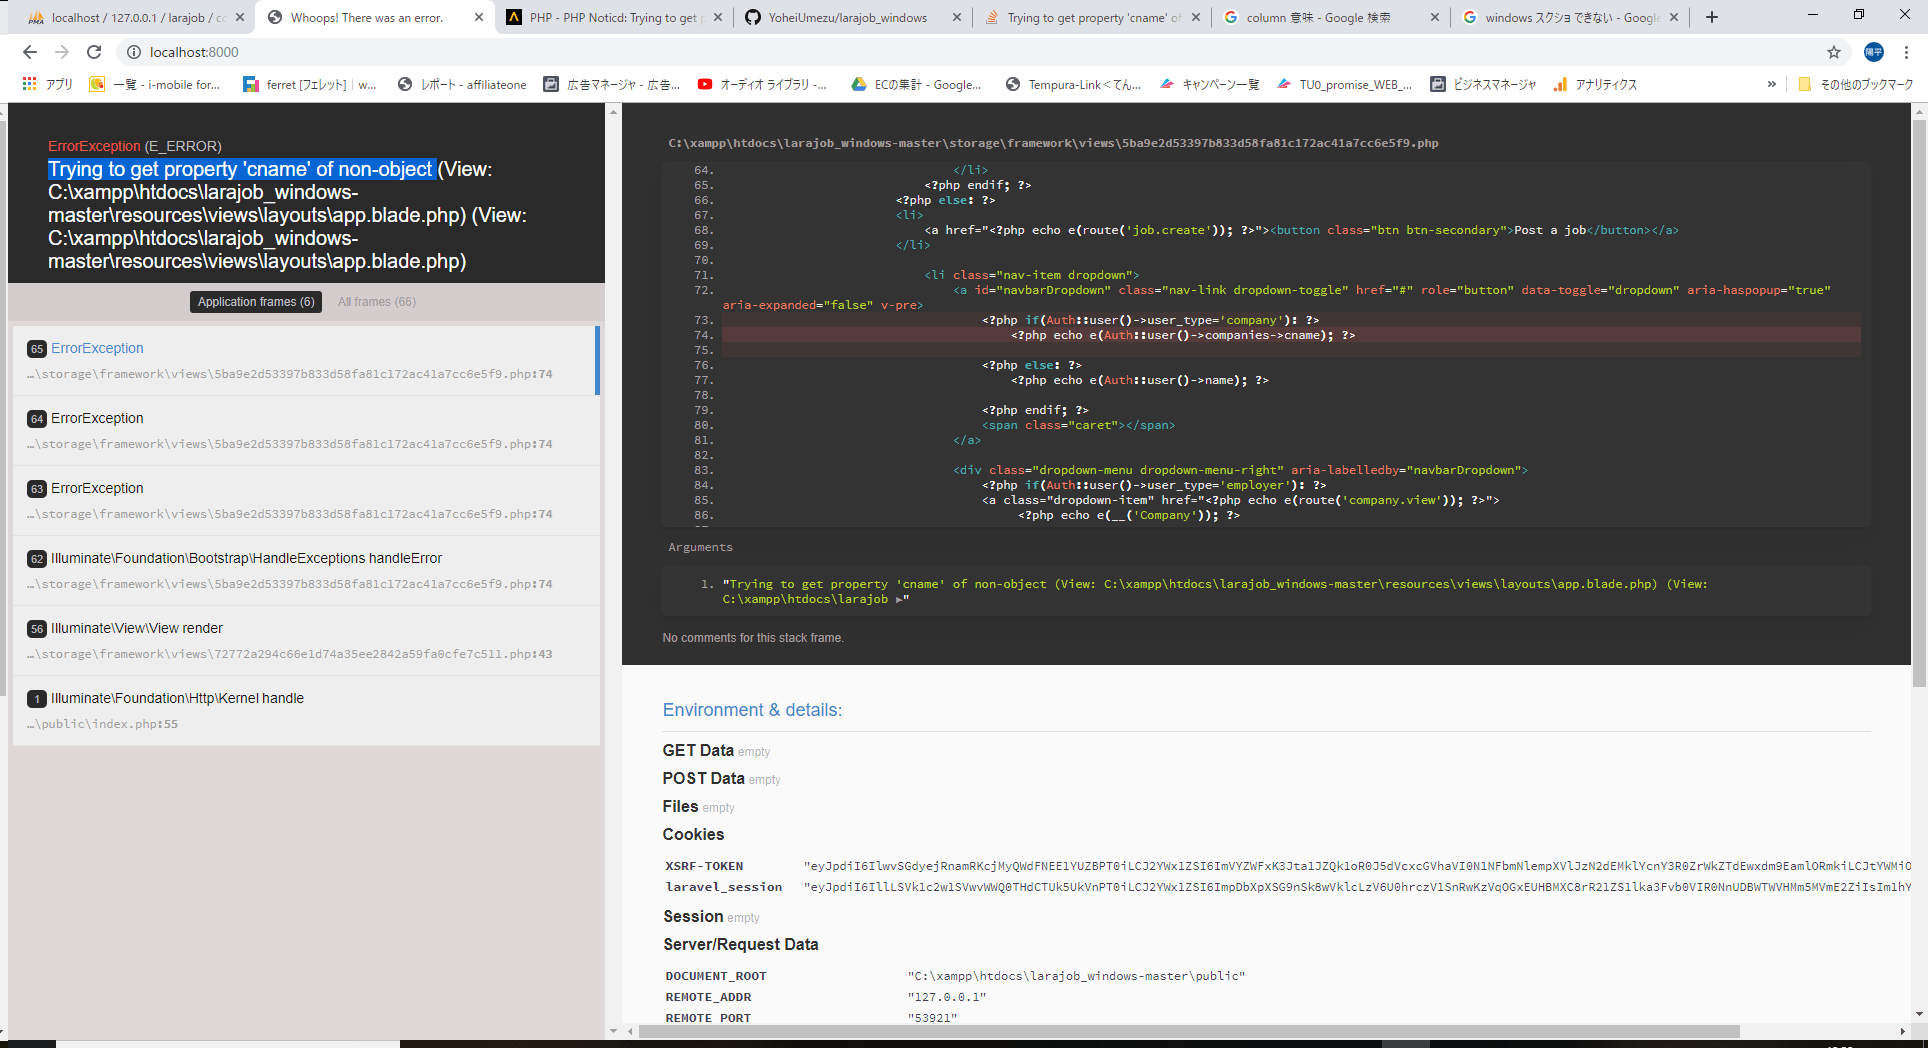Click highlighted code line 74
The height and width of the screenshot is (1048, 1928).
[x=1291, y=335]
